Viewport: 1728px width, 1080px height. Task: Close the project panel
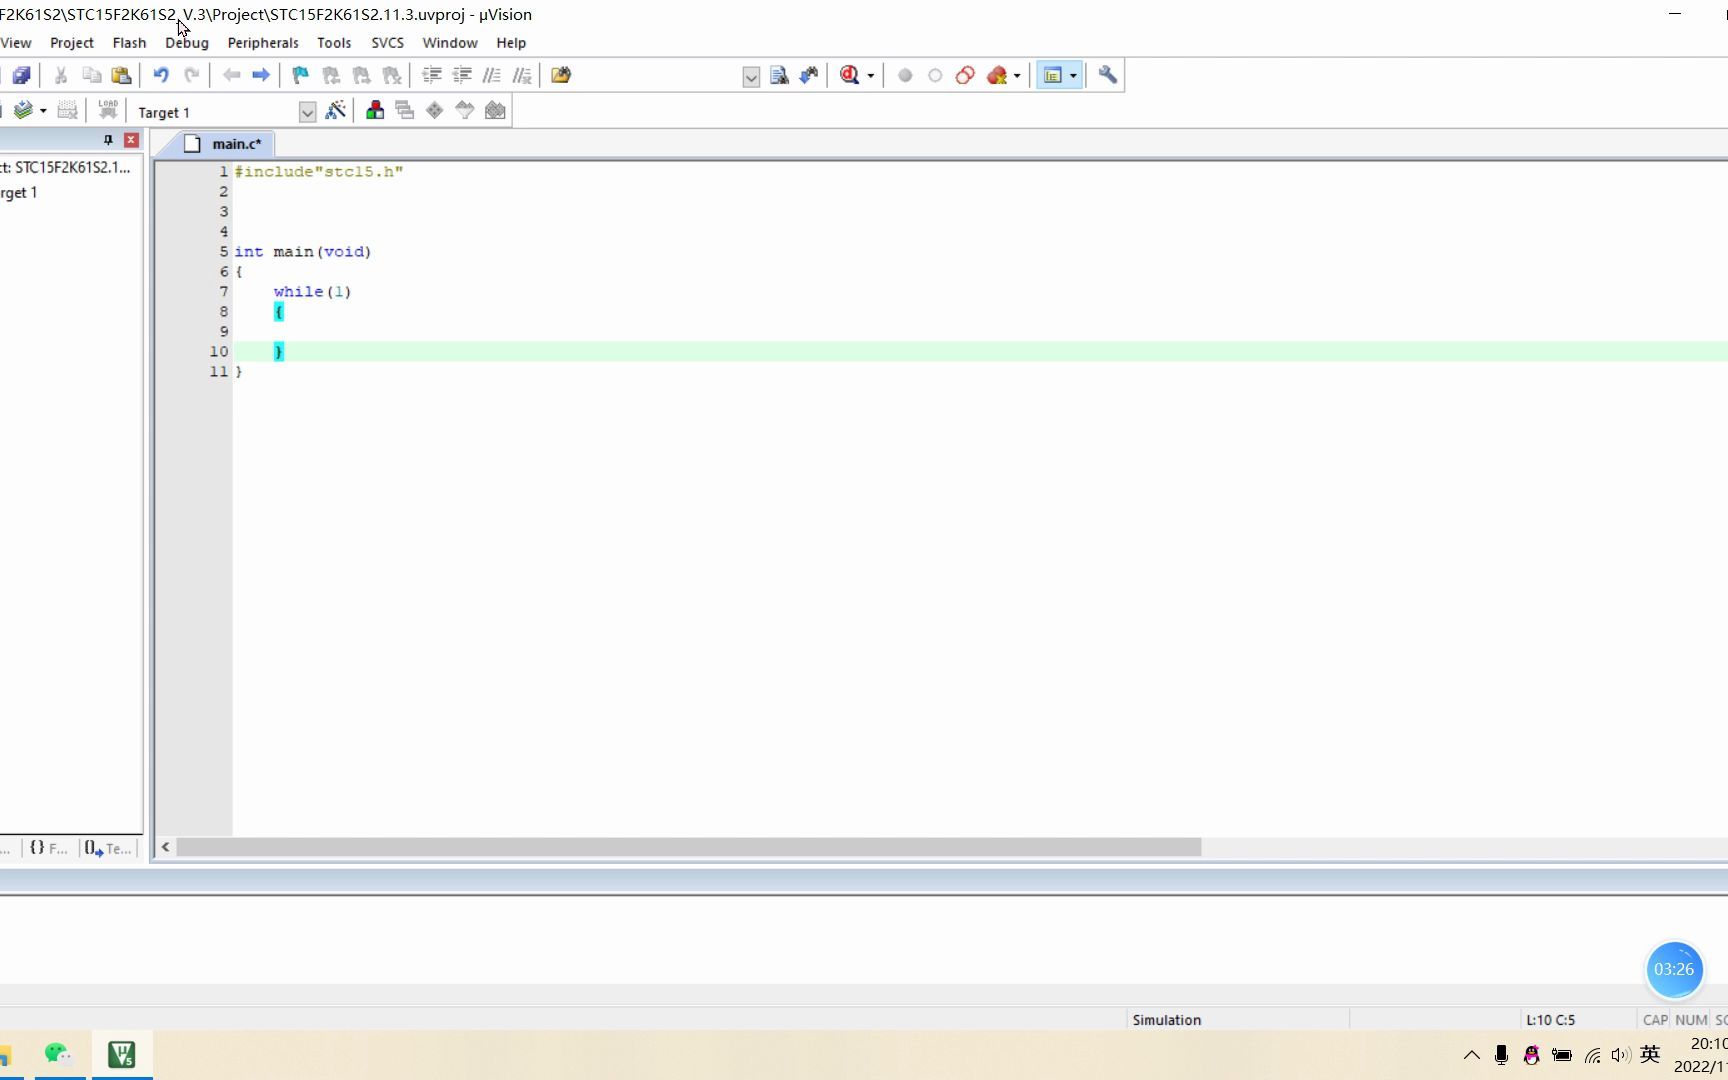(131, 140)
